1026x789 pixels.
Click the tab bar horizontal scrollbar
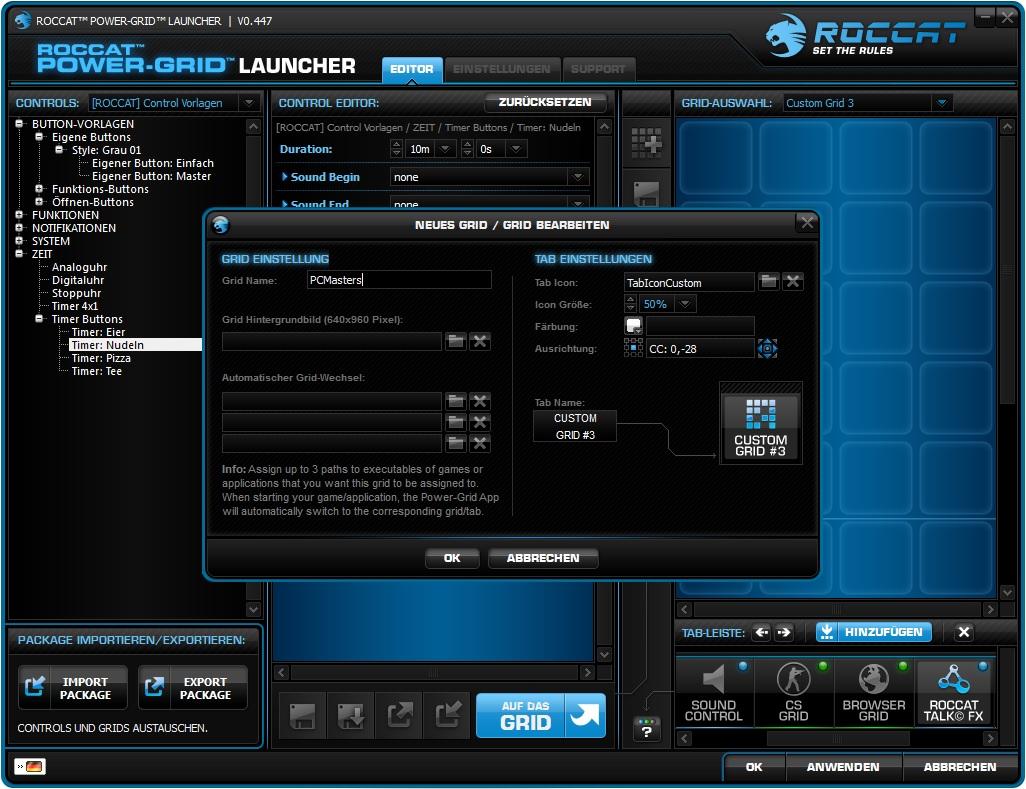pyautogui.click(x=837, y=739)
